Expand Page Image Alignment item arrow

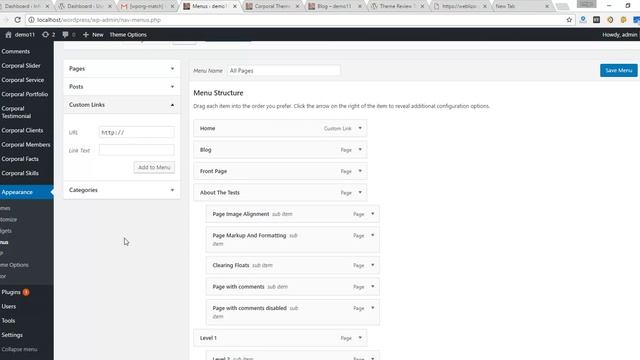373,213
